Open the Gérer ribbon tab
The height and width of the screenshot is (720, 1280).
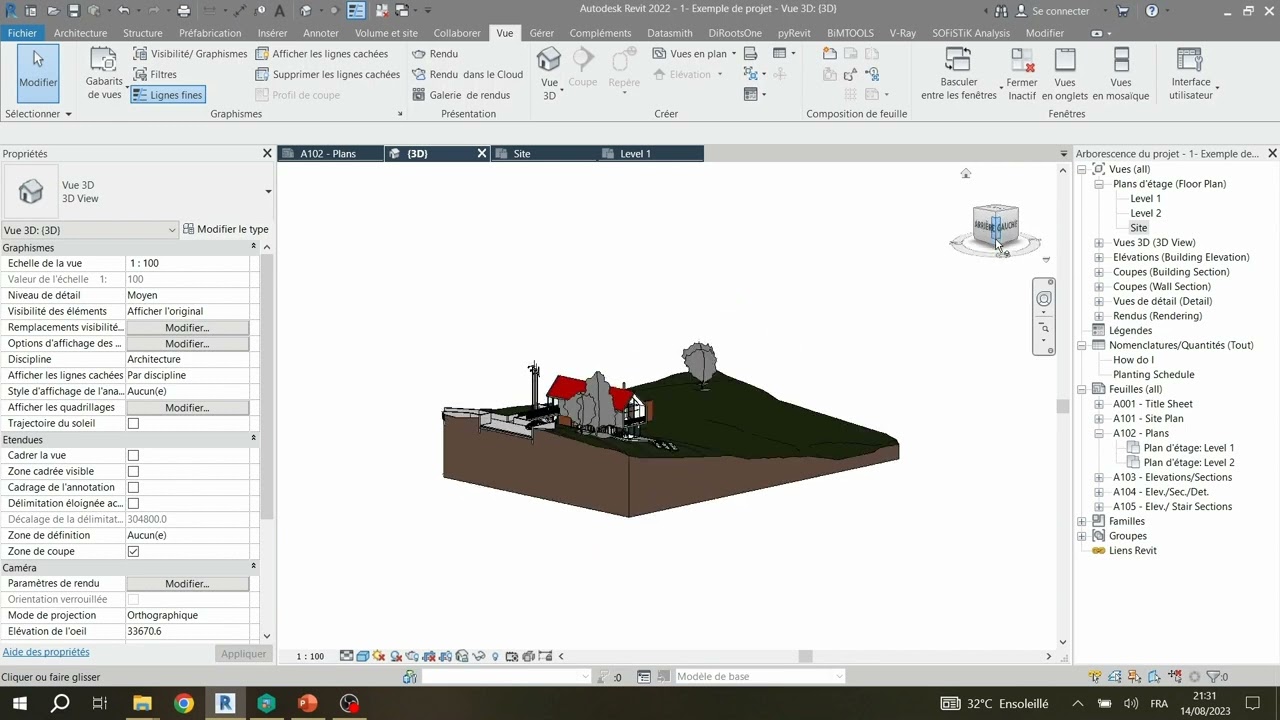[541, 33]
